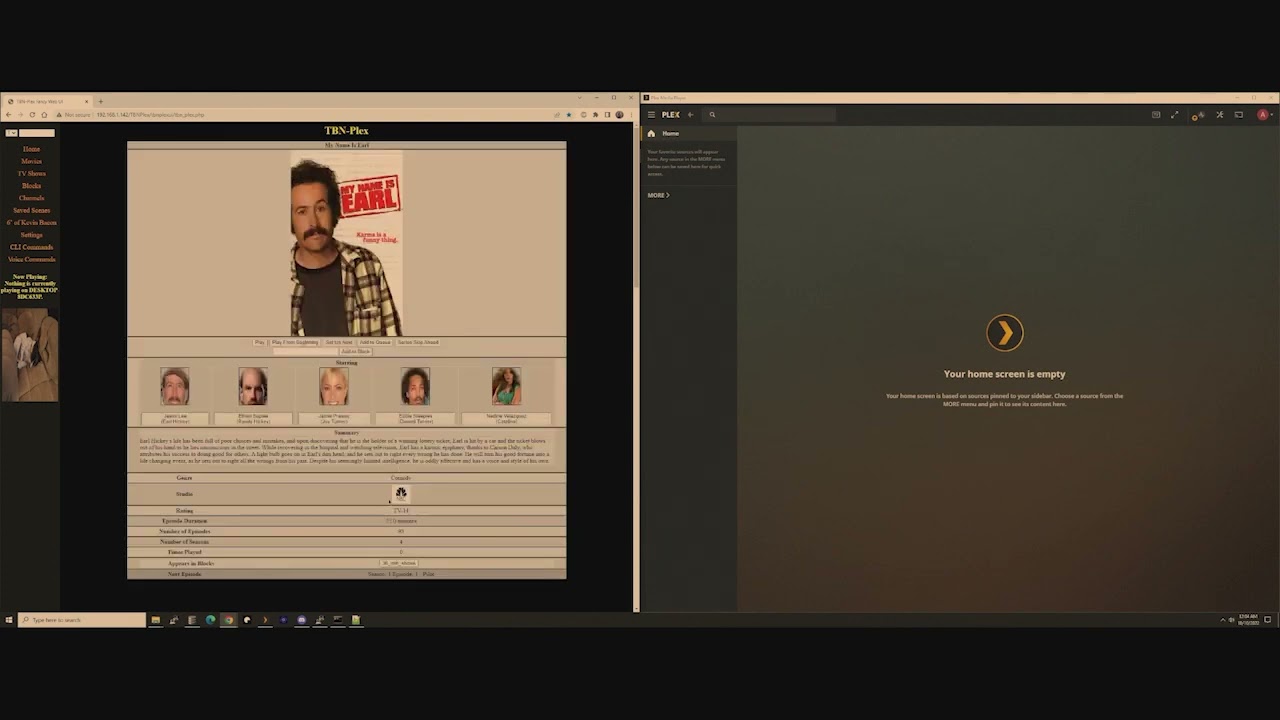Open Microsoft Edge from the taskbar

click(210, 620)
